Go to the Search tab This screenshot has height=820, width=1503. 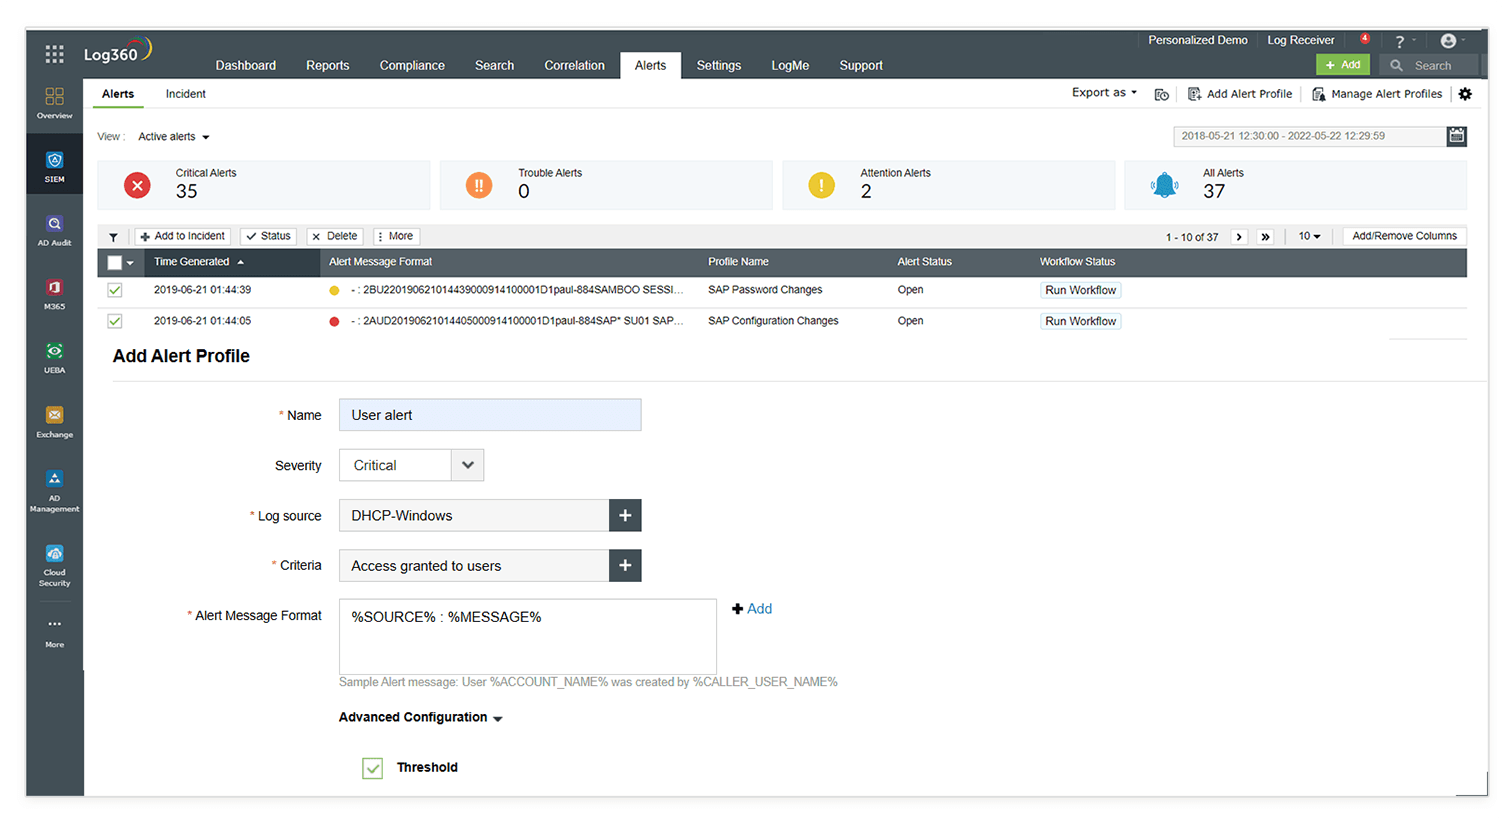[x=494, y=66]
